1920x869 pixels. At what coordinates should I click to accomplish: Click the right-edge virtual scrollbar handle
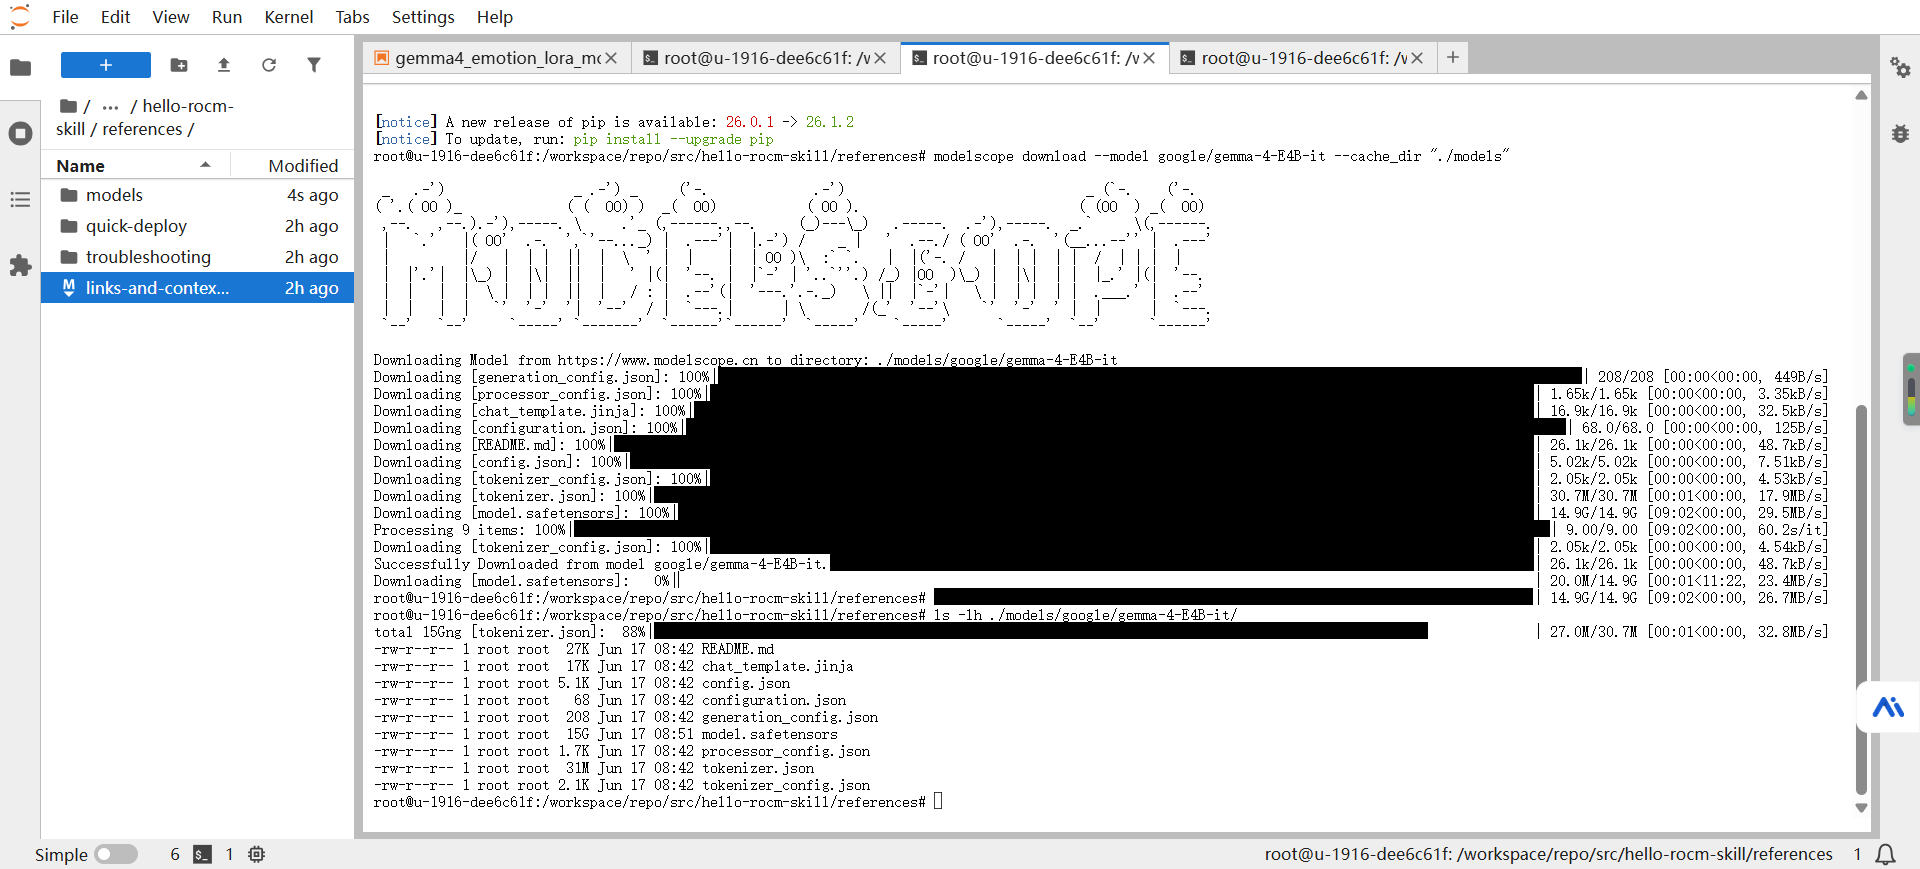[1911, 389]
